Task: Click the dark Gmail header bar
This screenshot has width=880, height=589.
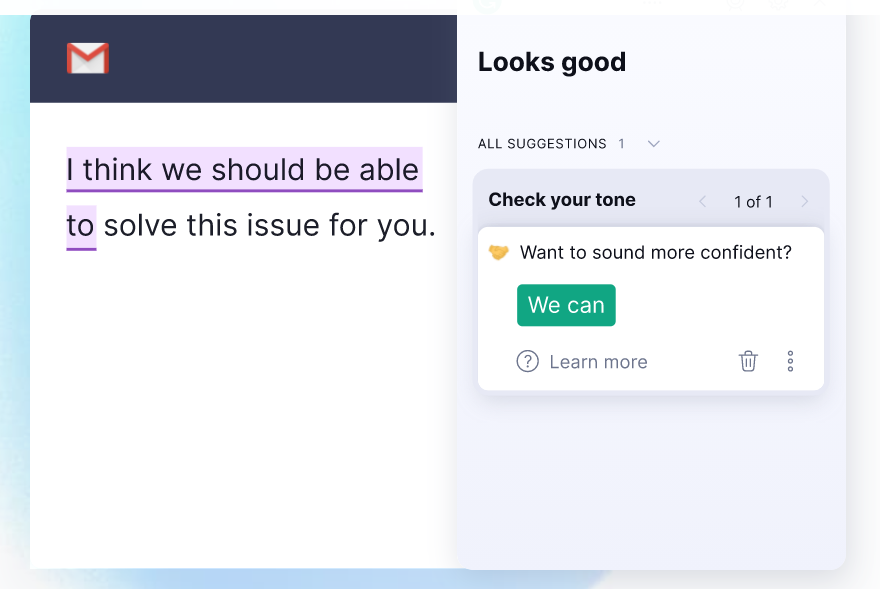Action: [280, 59]
